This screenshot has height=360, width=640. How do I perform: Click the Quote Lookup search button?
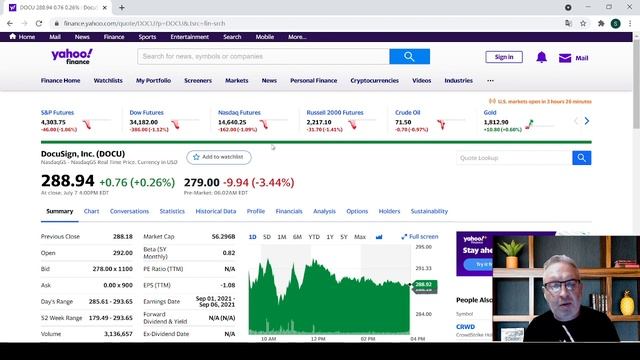pos(582,158)
